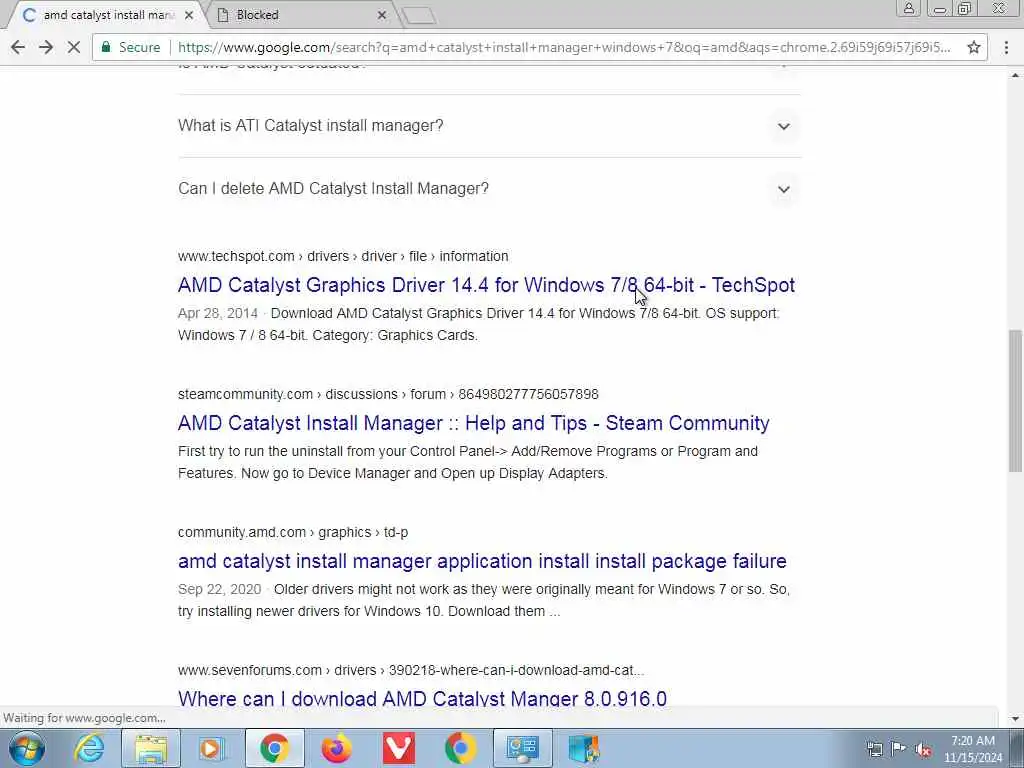
Task: Click the 'Apr 28, 2014' result date
Action: coord(217,313)
